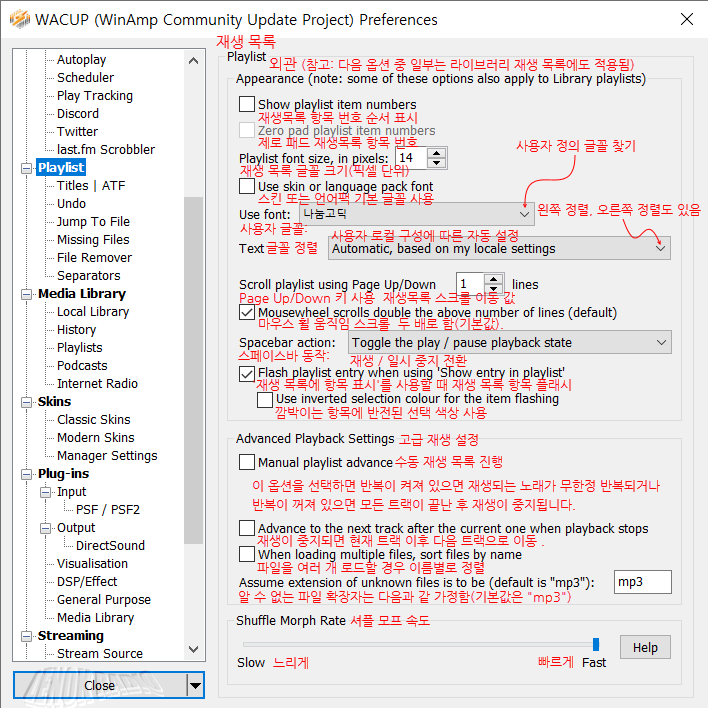Collapse the Streaming tree node
The width and height of the screenshot is (708, 708).
point(27,636)
